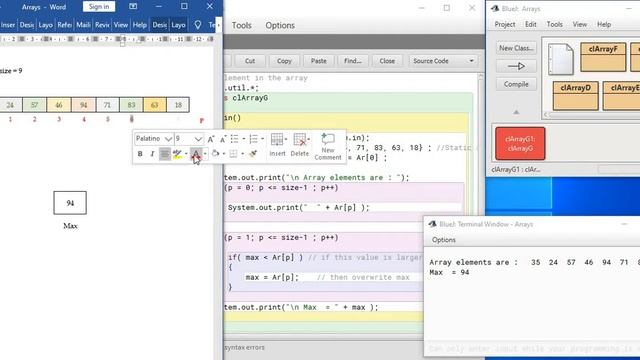640x360 pixels.
Task: Click editor vertical scrollbar up arrow
Action: coord(480,77)
